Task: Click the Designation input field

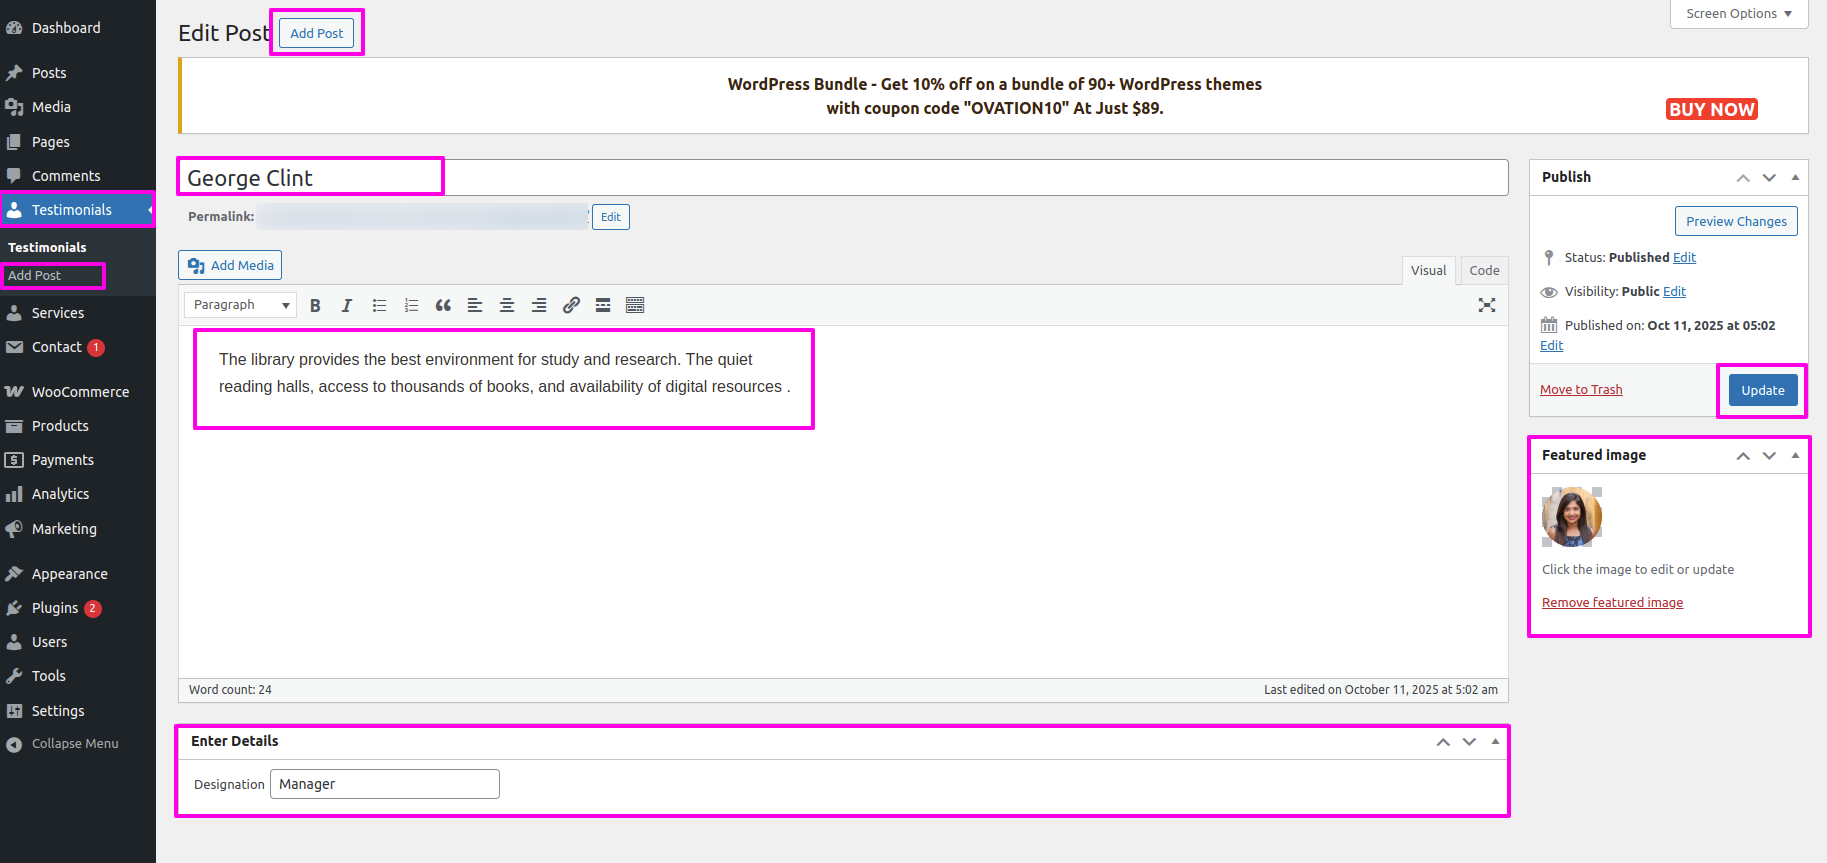Action: click(385, 784)
